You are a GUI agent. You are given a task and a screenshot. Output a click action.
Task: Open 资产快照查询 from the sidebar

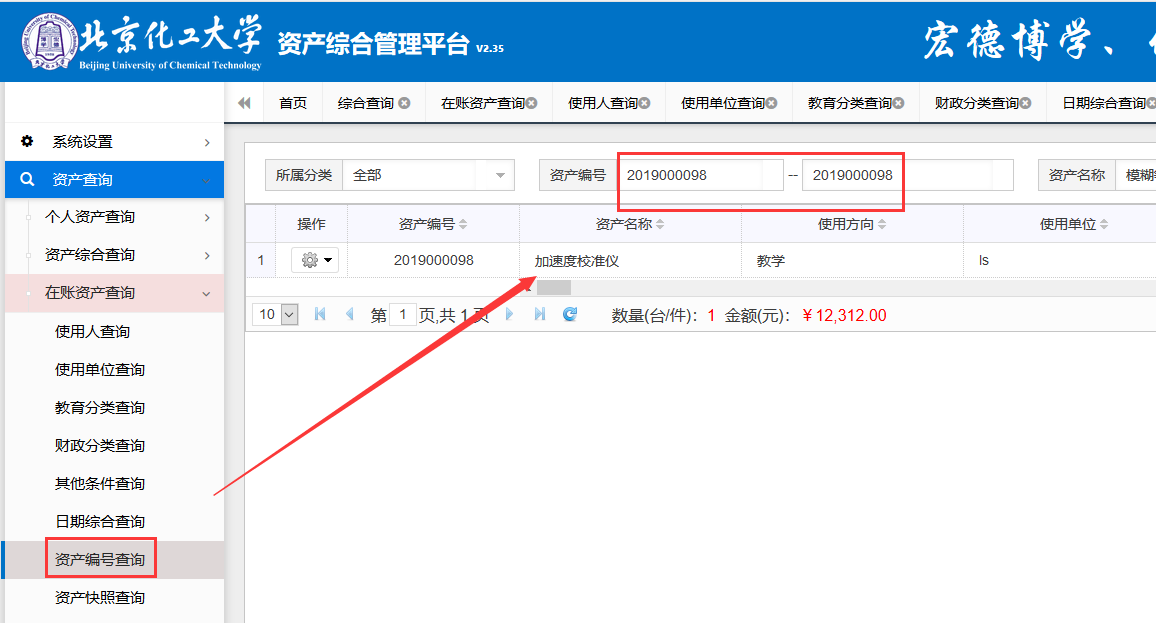(x=100, y=598)
